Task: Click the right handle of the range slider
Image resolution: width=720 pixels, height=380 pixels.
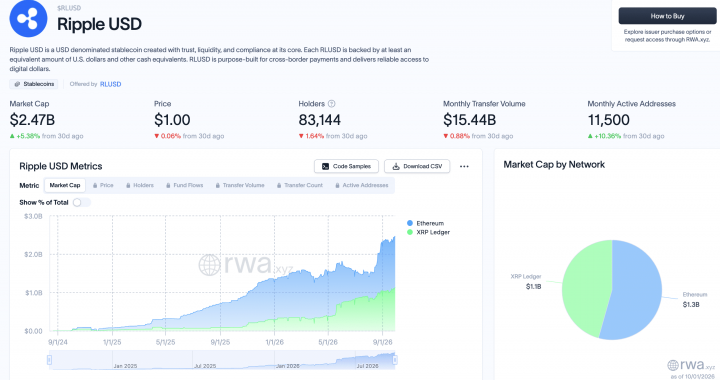Action: 395,360
